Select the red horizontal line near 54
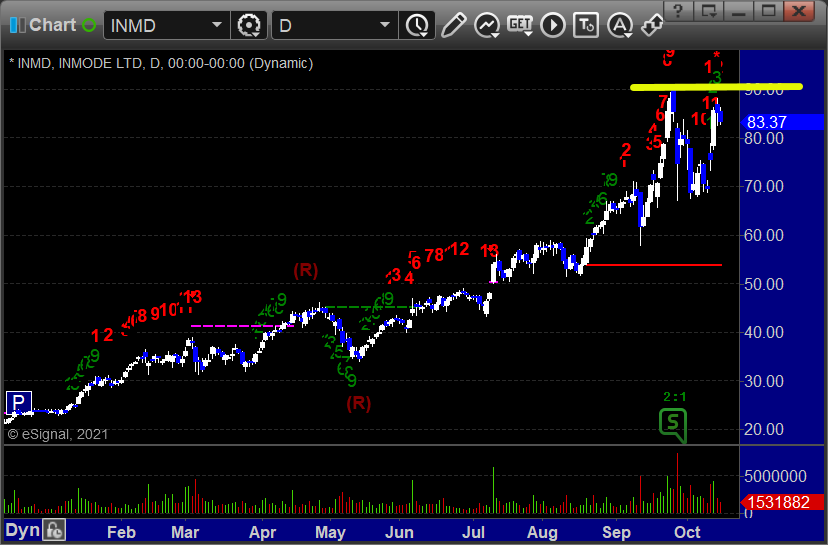 pos(654,265)
